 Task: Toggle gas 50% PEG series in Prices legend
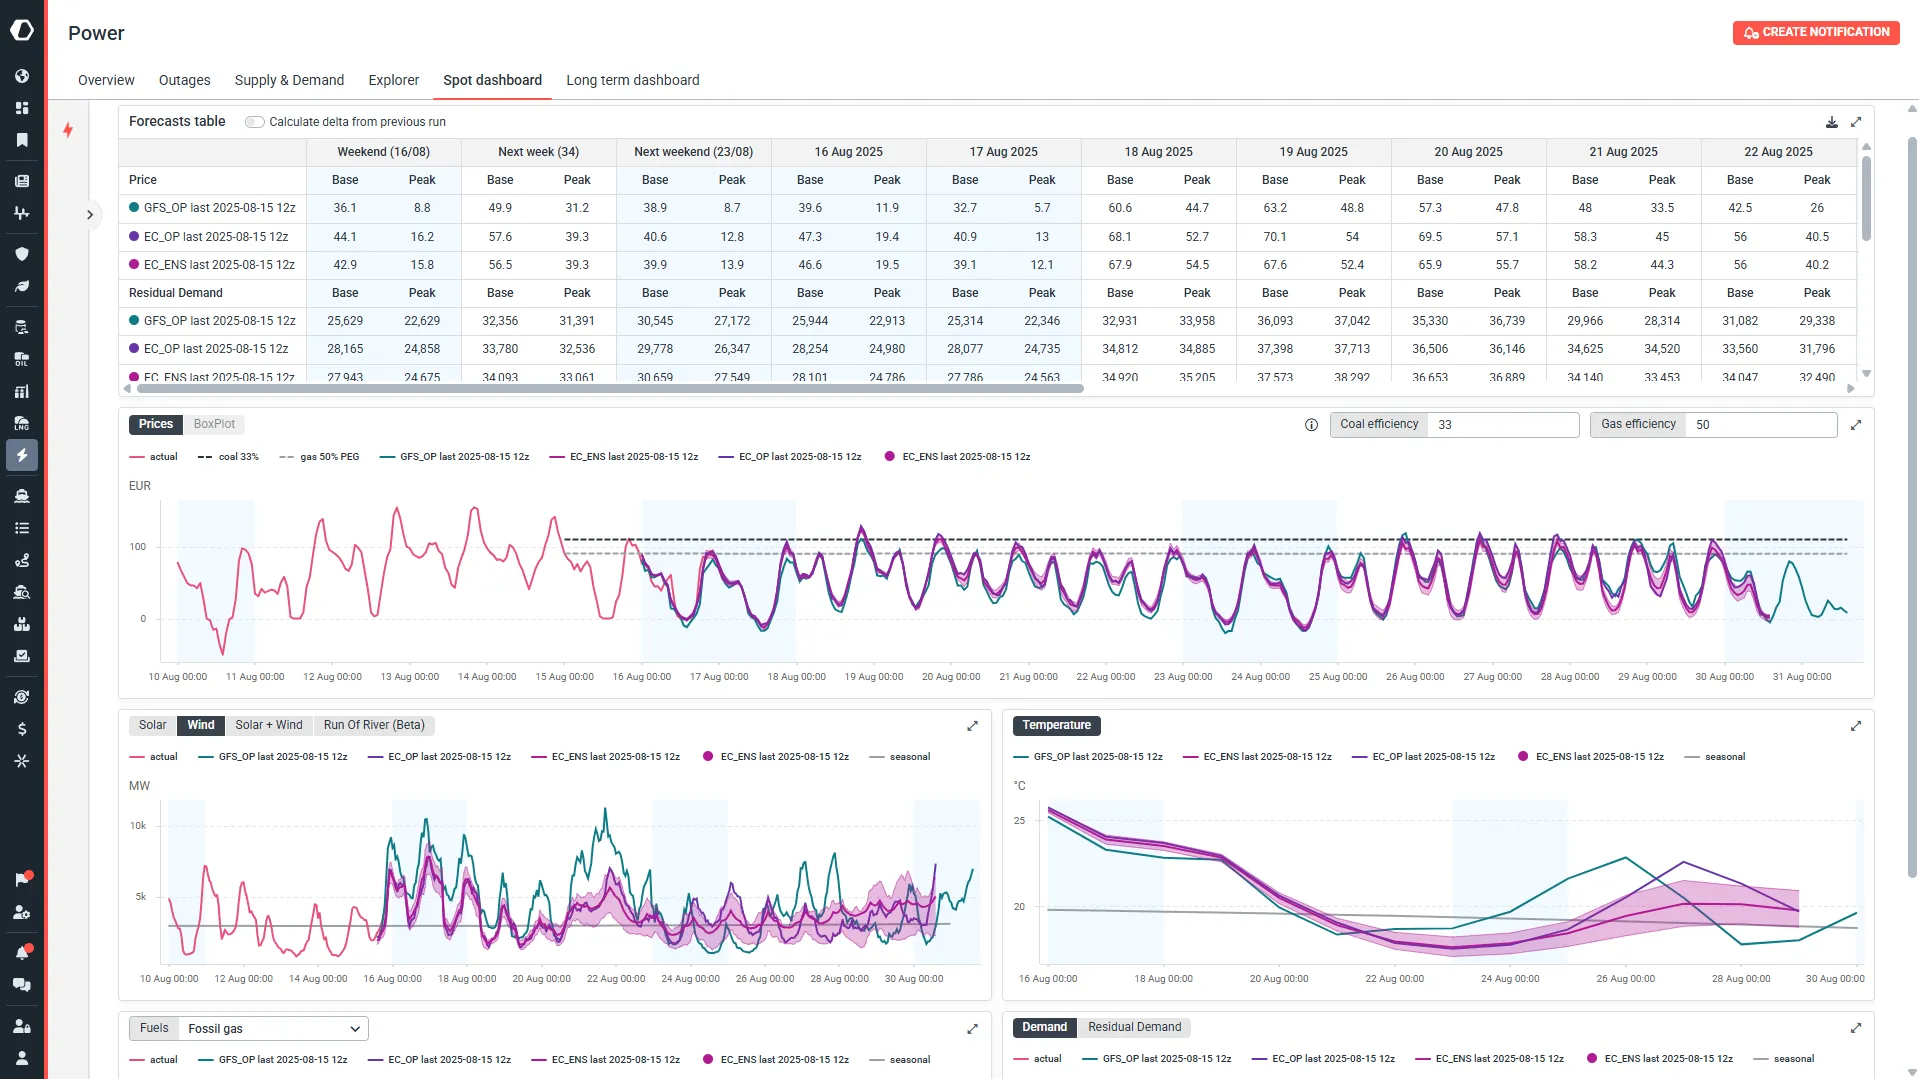(x=319, y=457)
